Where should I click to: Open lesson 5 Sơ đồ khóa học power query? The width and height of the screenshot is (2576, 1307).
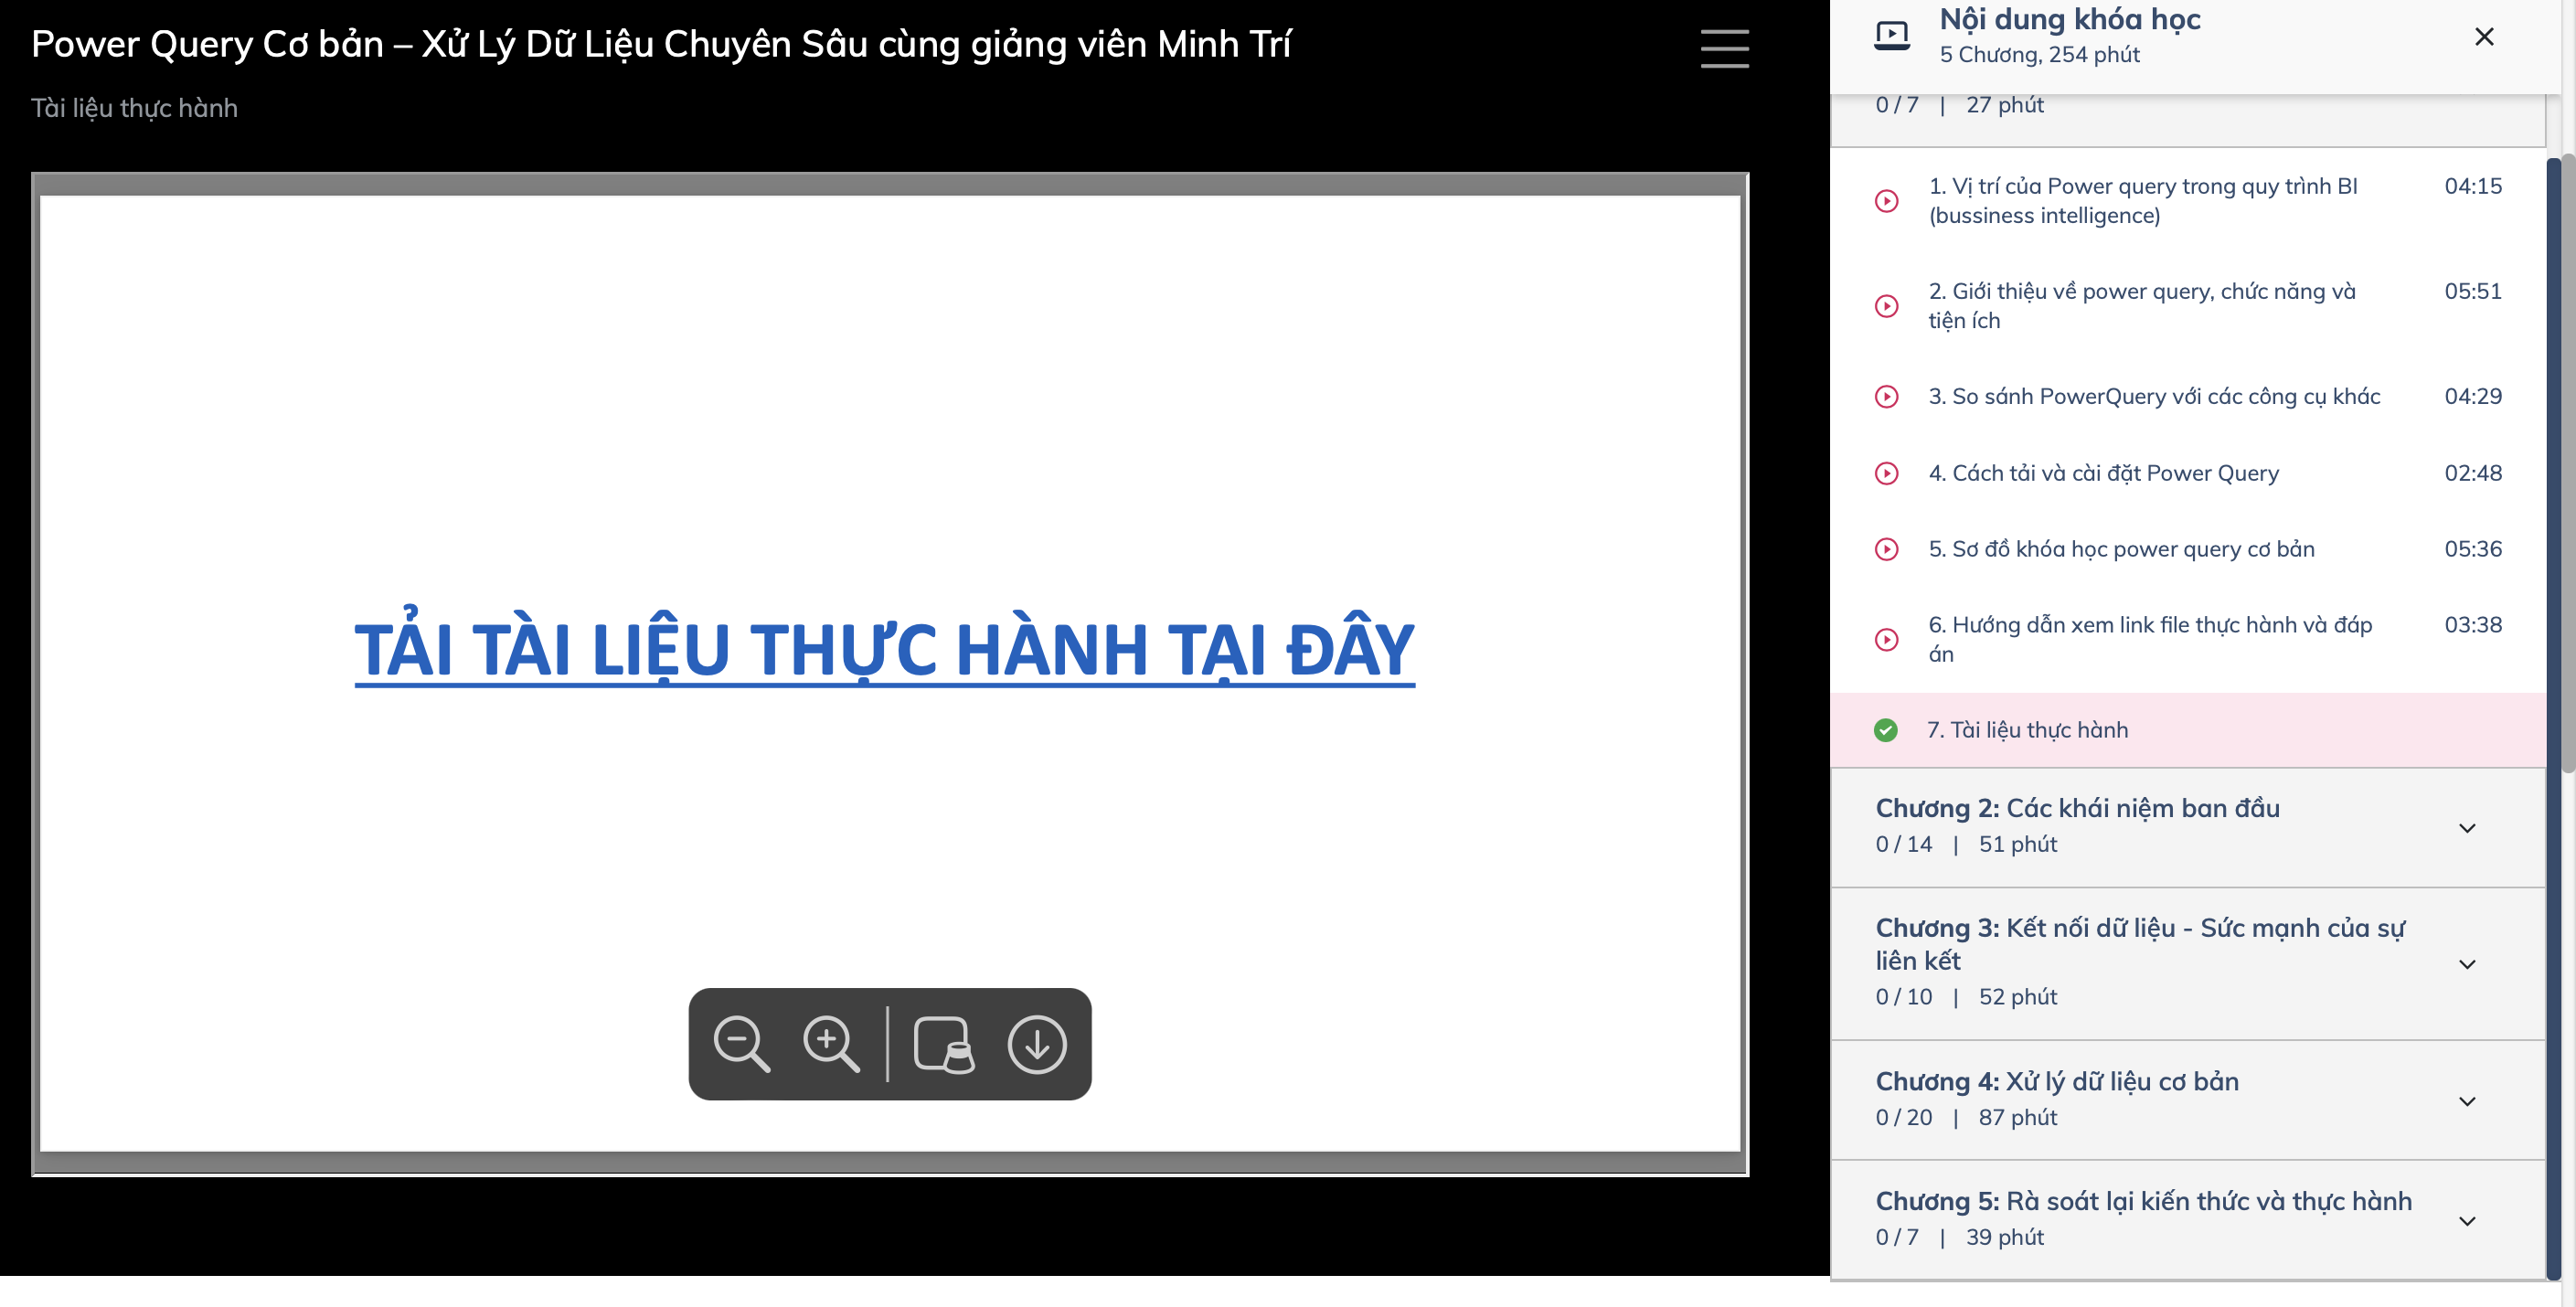coord(2188,549)
